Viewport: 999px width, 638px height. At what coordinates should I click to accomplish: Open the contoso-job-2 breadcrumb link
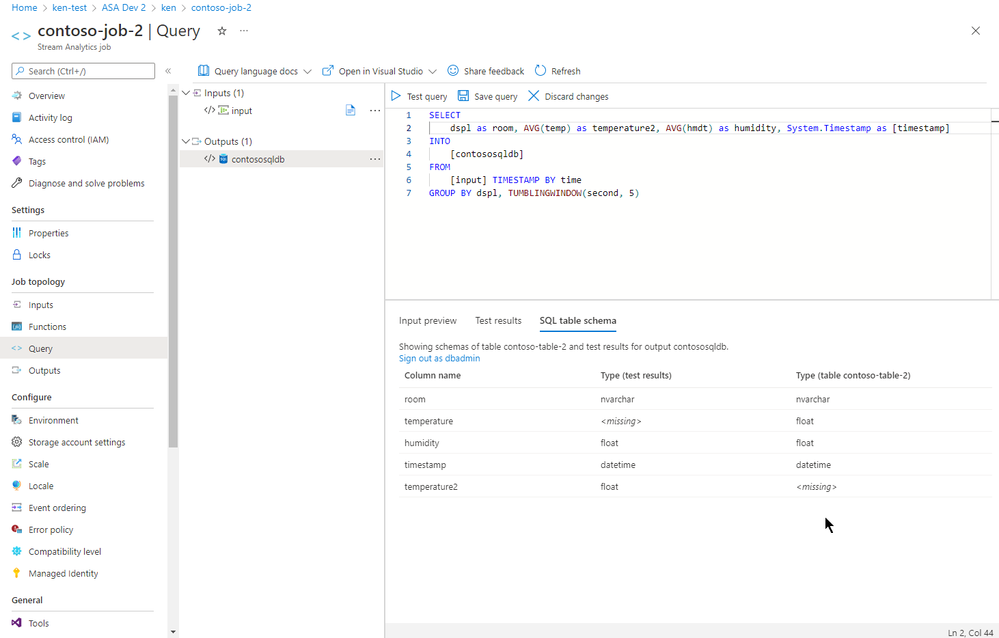221,8
